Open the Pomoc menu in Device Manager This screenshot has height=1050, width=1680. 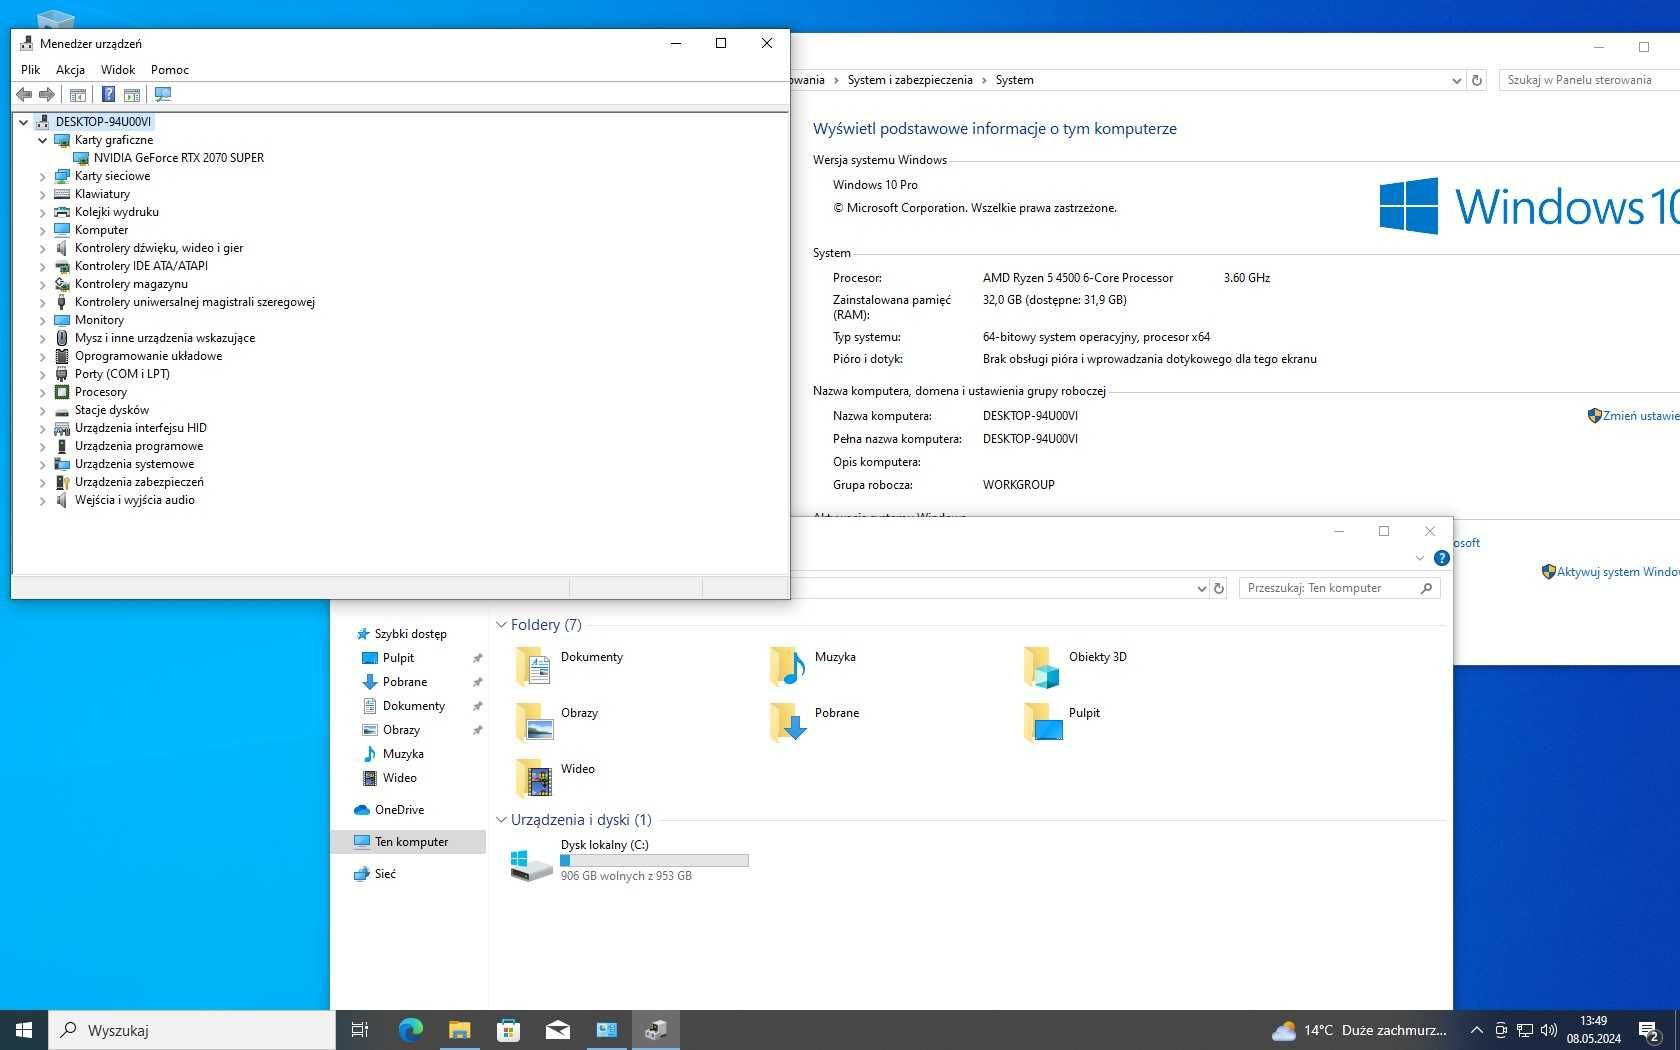coord(170,69)
